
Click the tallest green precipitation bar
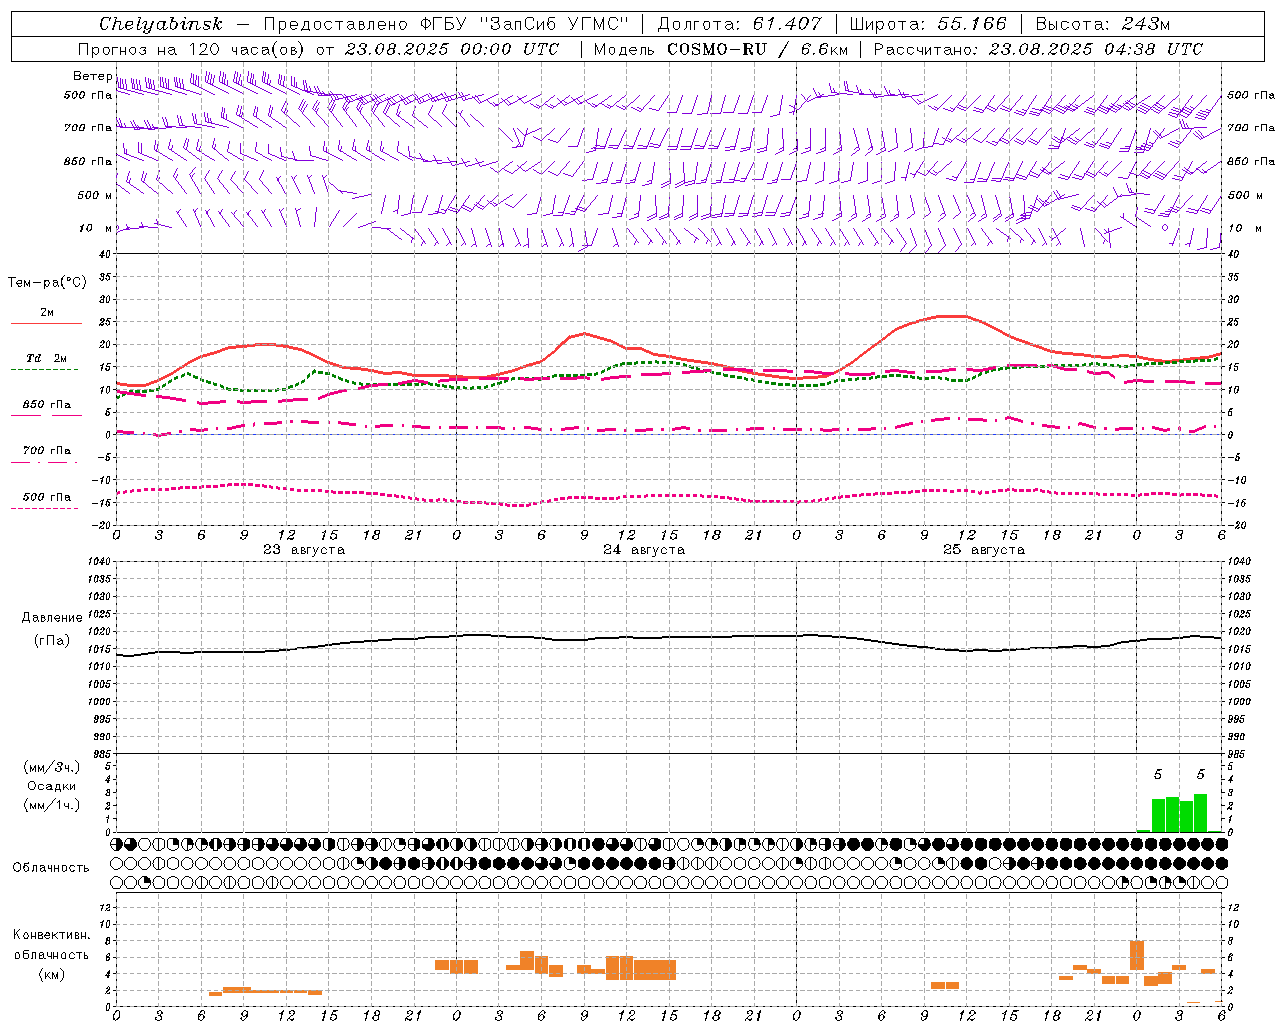[1201, 813]
